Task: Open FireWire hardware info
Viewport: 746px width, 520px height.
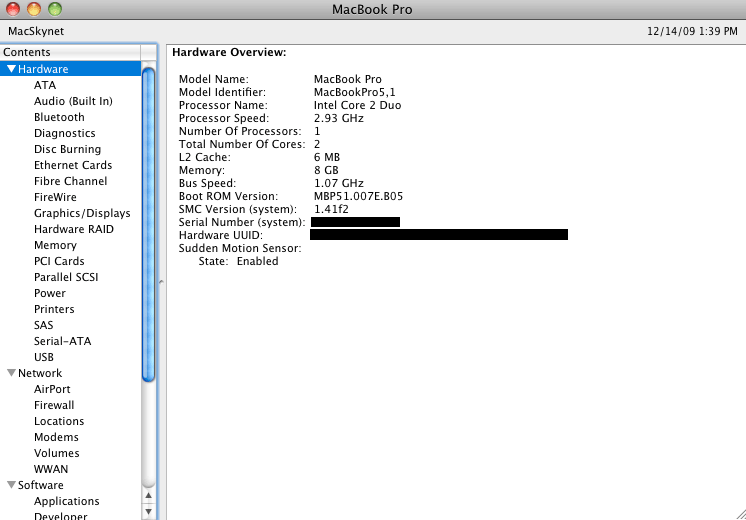Action: pyautogui.click(x=55, y=197)
